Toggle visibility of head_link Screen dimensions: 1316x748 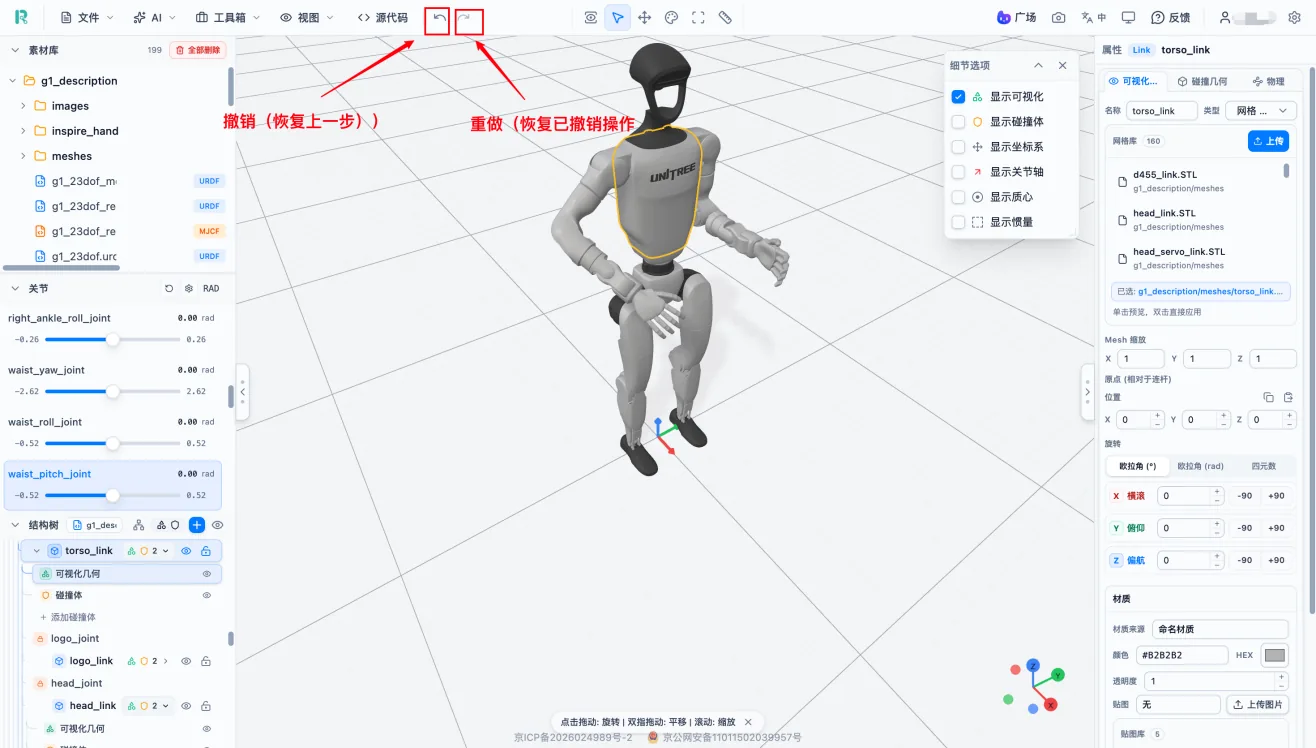[186, 706]
